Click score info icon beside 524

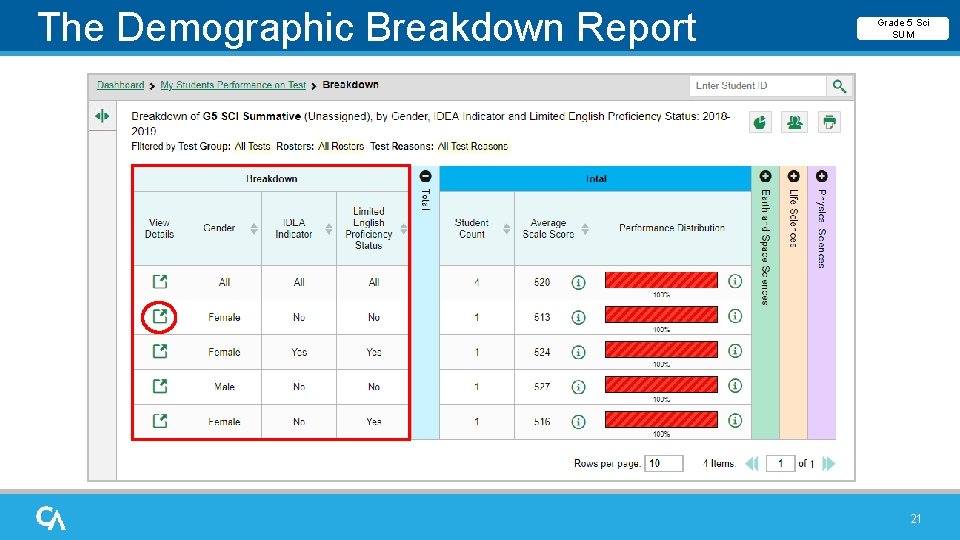[578, 352]
